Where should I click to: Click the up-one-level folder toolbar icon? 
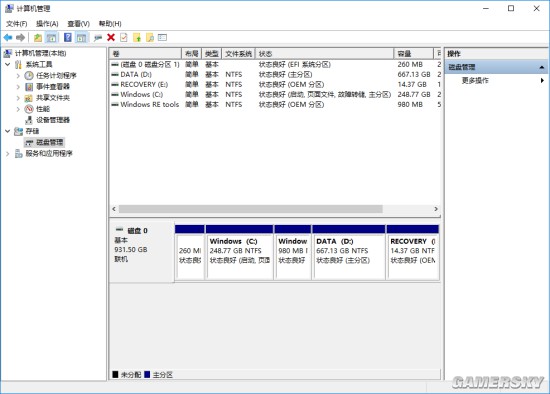click(38, 38)
